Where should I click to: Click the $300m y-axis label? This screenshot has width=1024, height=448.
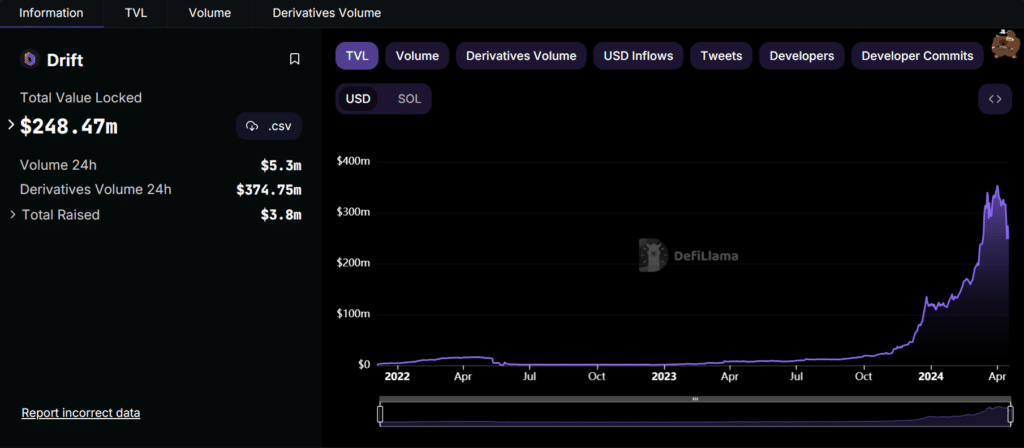tap(353, 212)
